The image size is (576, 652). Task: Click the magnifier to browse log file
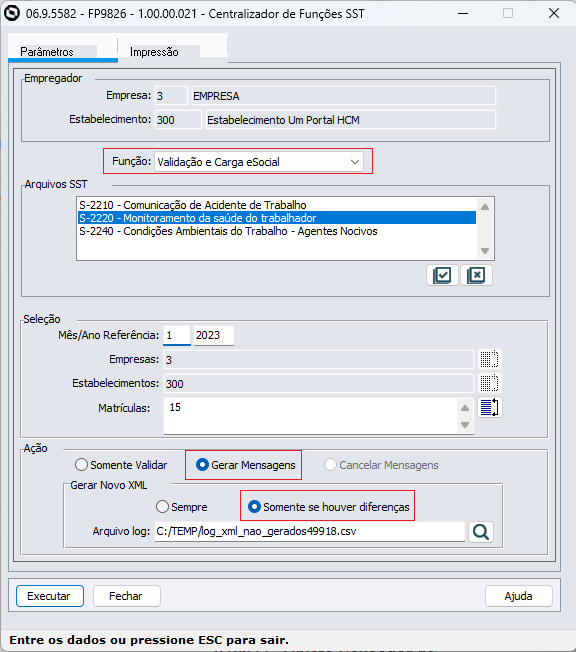tap(481, 532)
